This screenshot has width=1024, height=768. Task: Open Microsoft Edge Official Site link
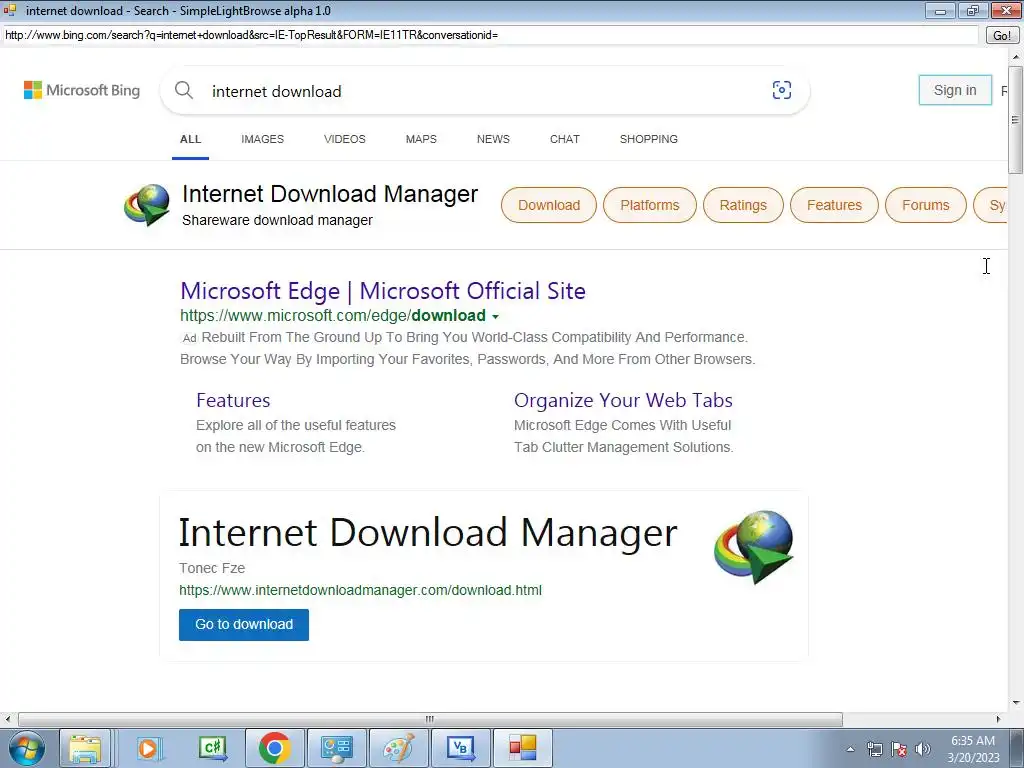pos(383,291)
